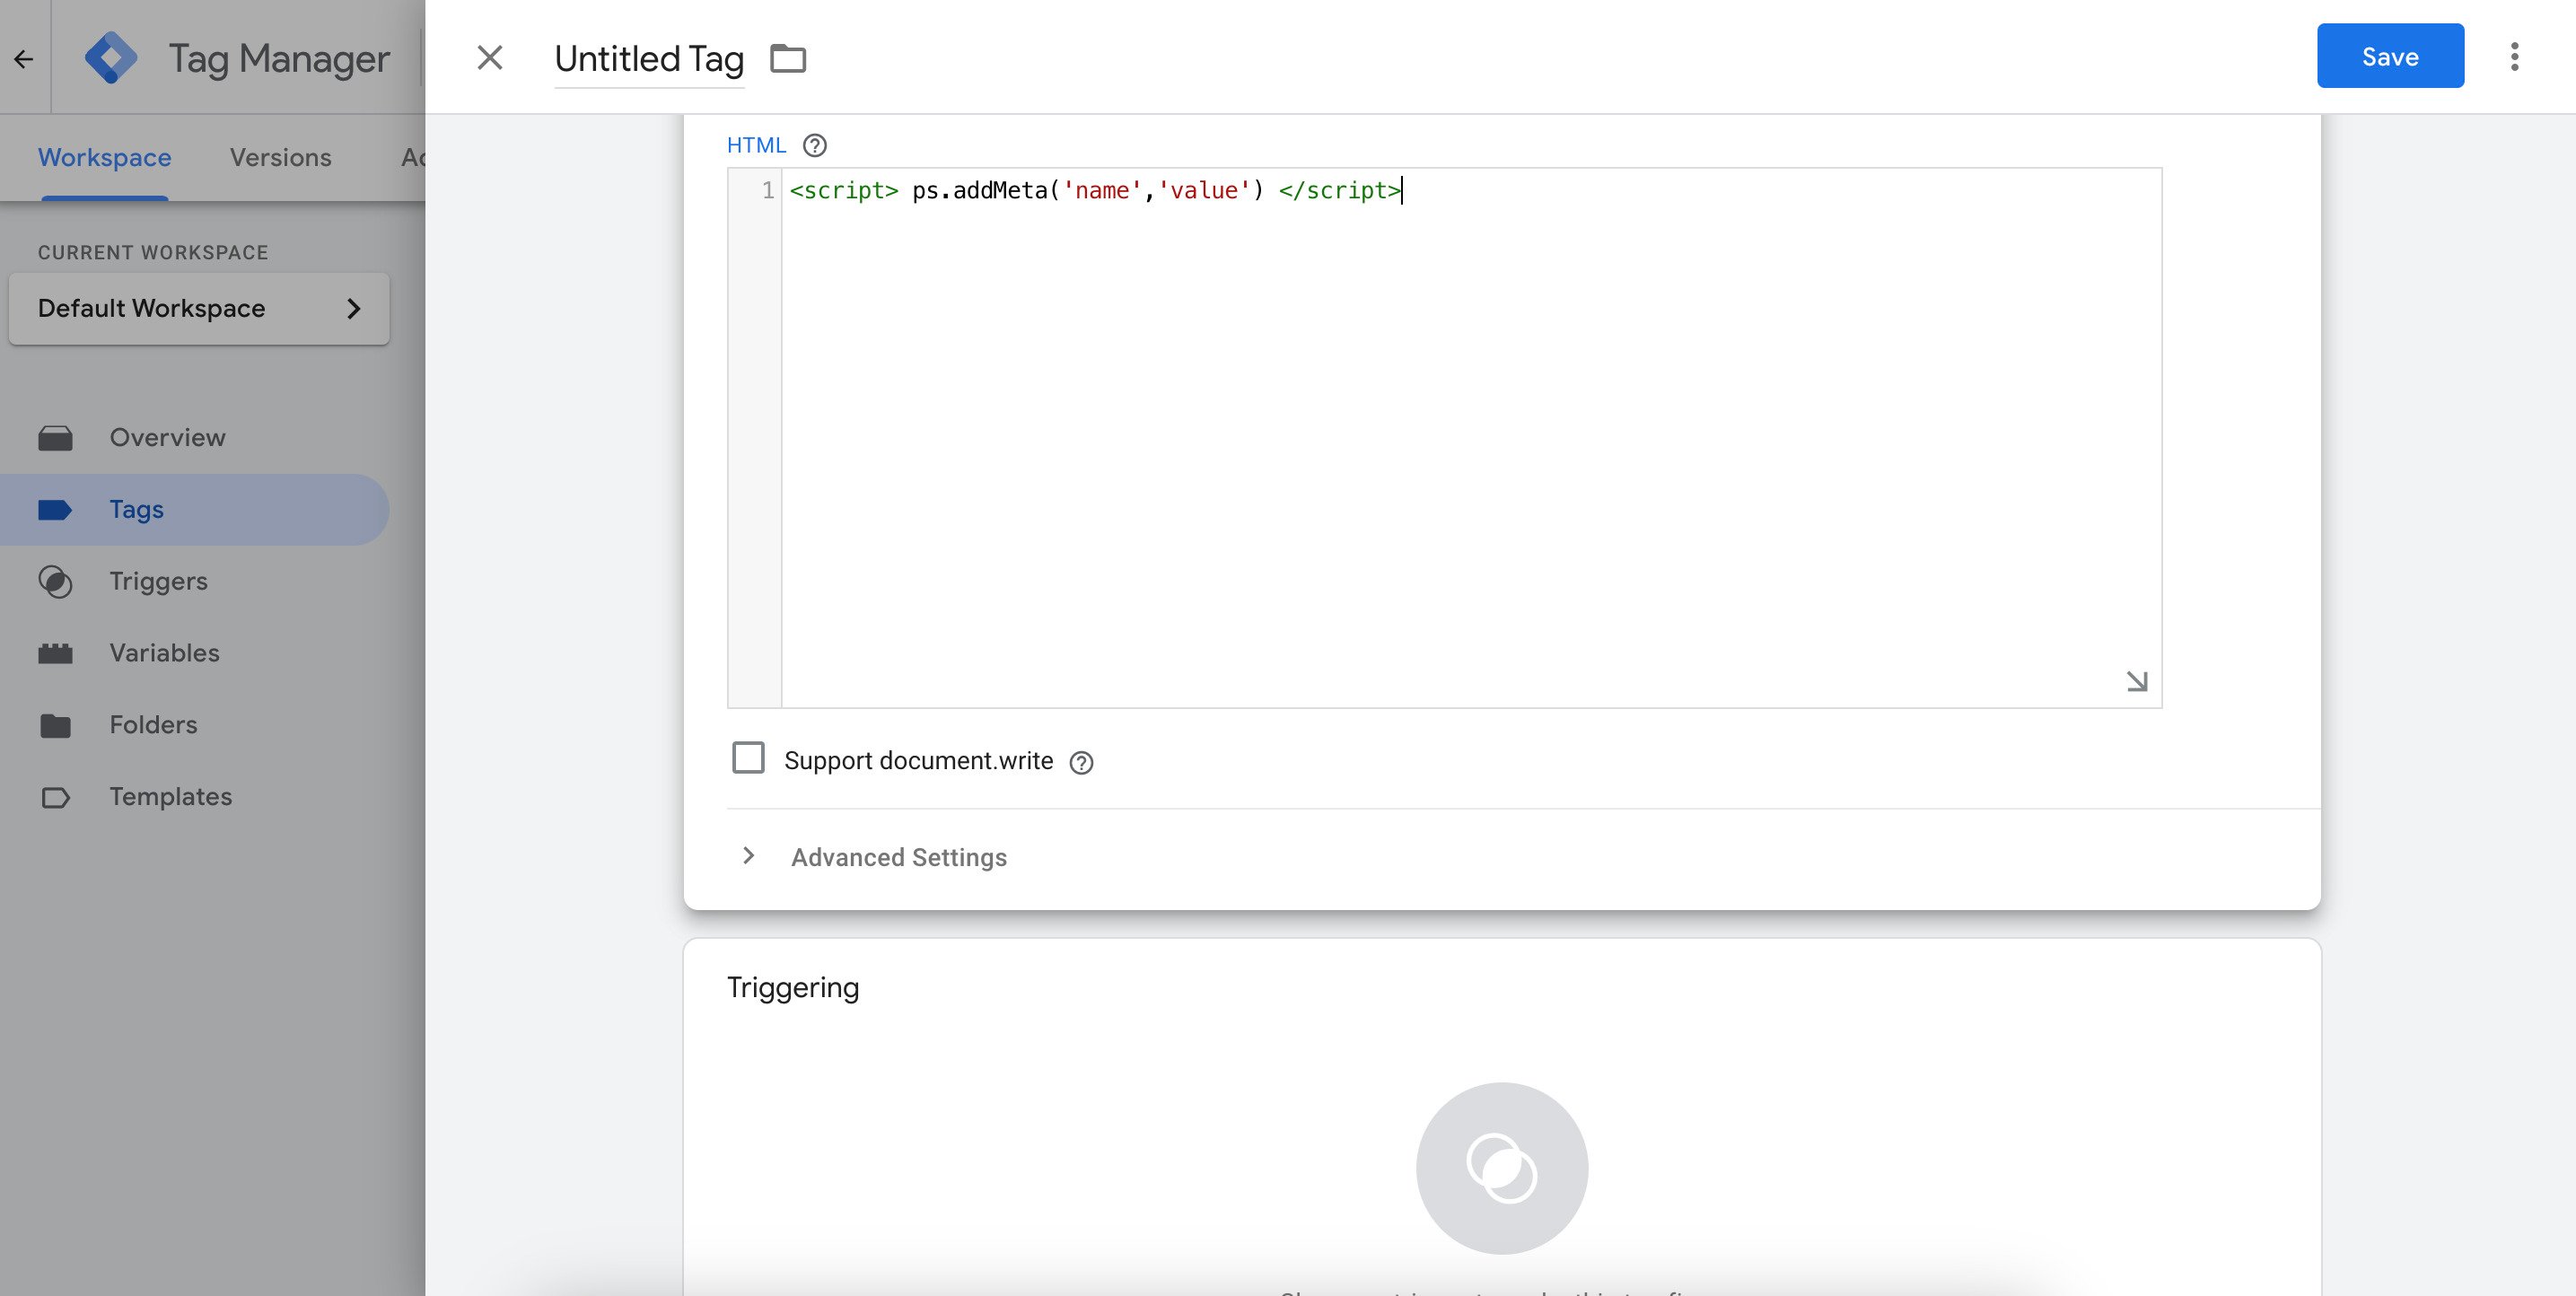The height and width of the screenshot is (1296, 2576).
Task: Open the folder icon next to Untitled Tag
Action: 789,58
